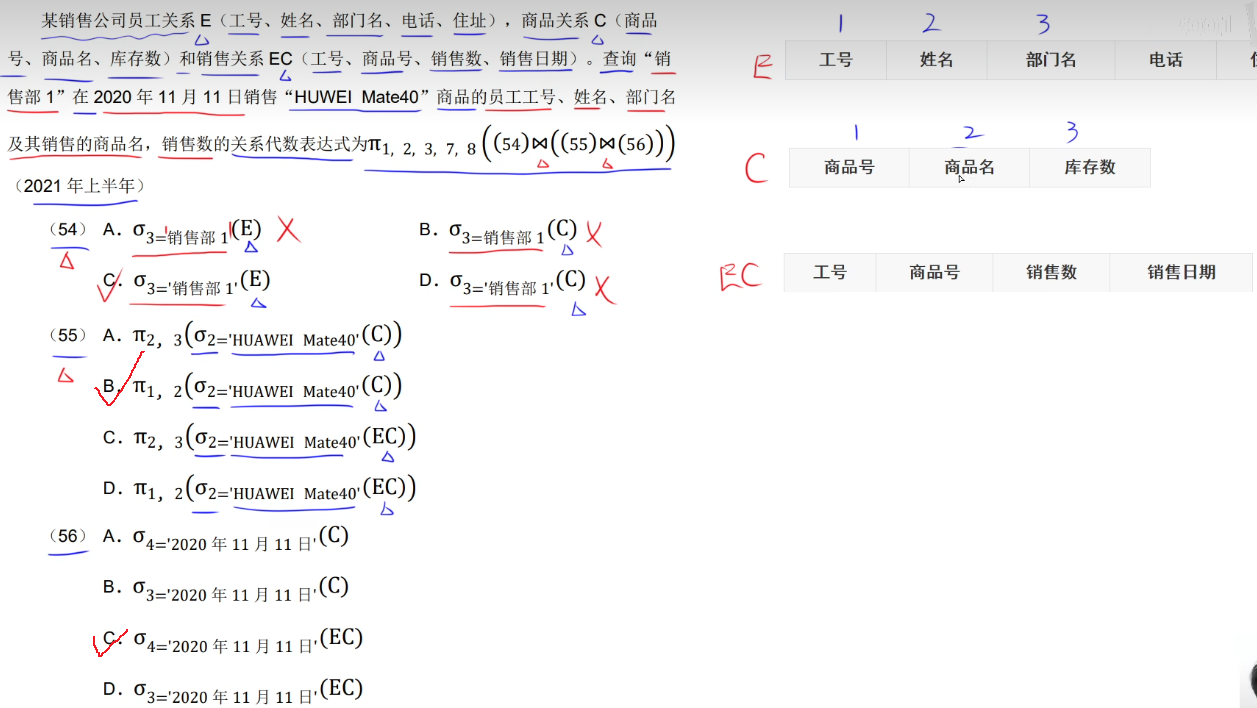Screen dimensions: 1257x708
Task: Click the 库存数 header cell in table C
Action: click(x=1090, y=168)
